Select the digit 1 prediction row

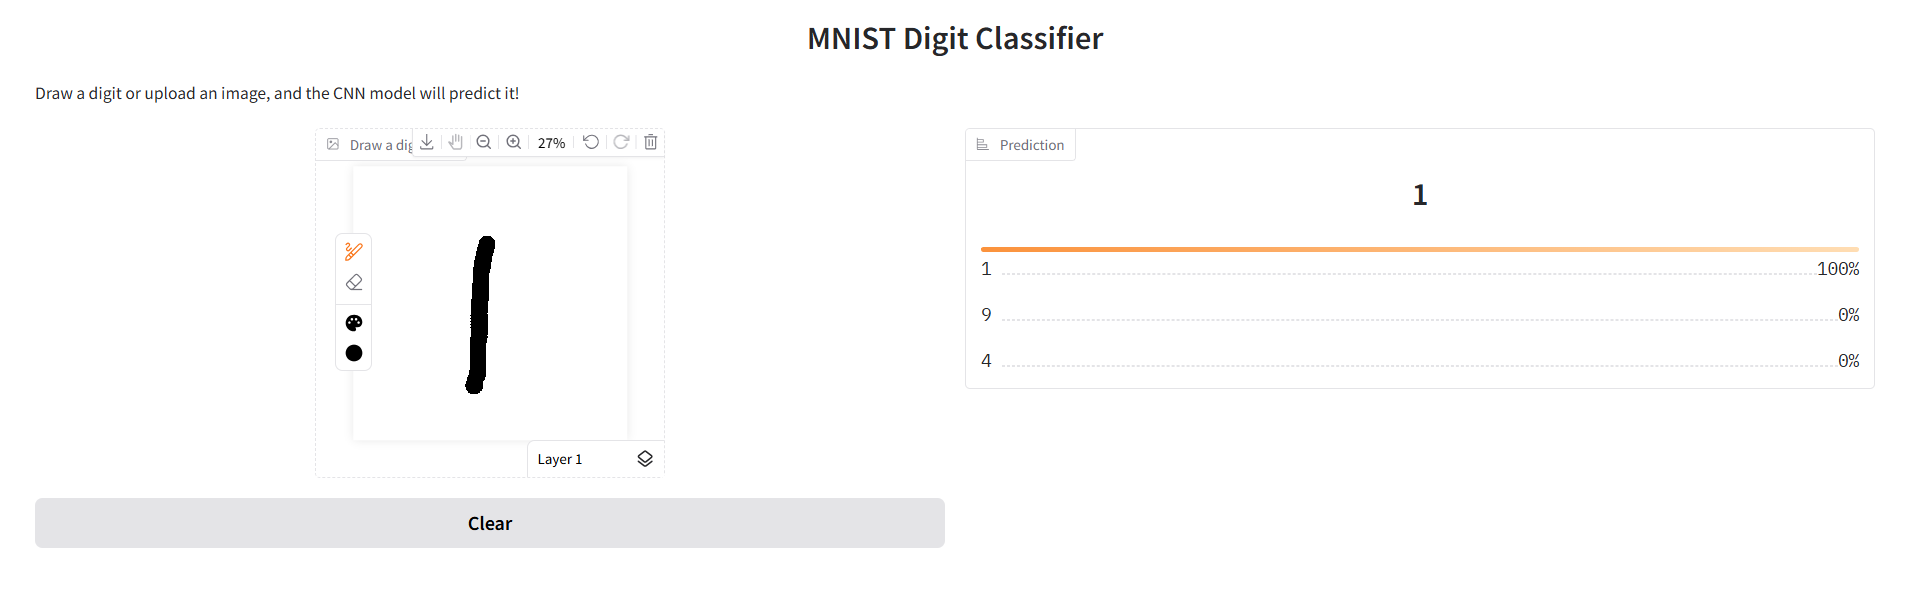[x=1419, y=269]
